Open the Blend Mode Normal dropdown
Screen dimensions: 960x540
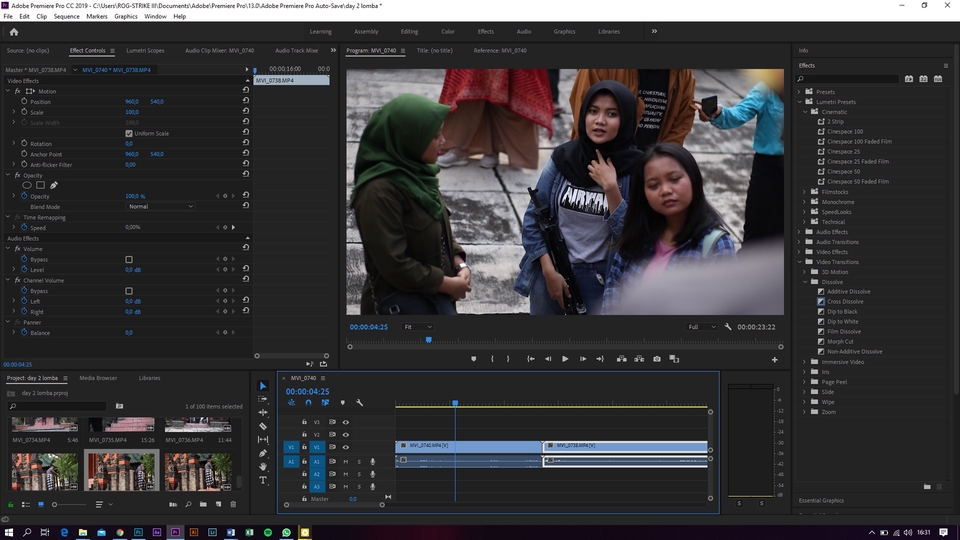160,206
